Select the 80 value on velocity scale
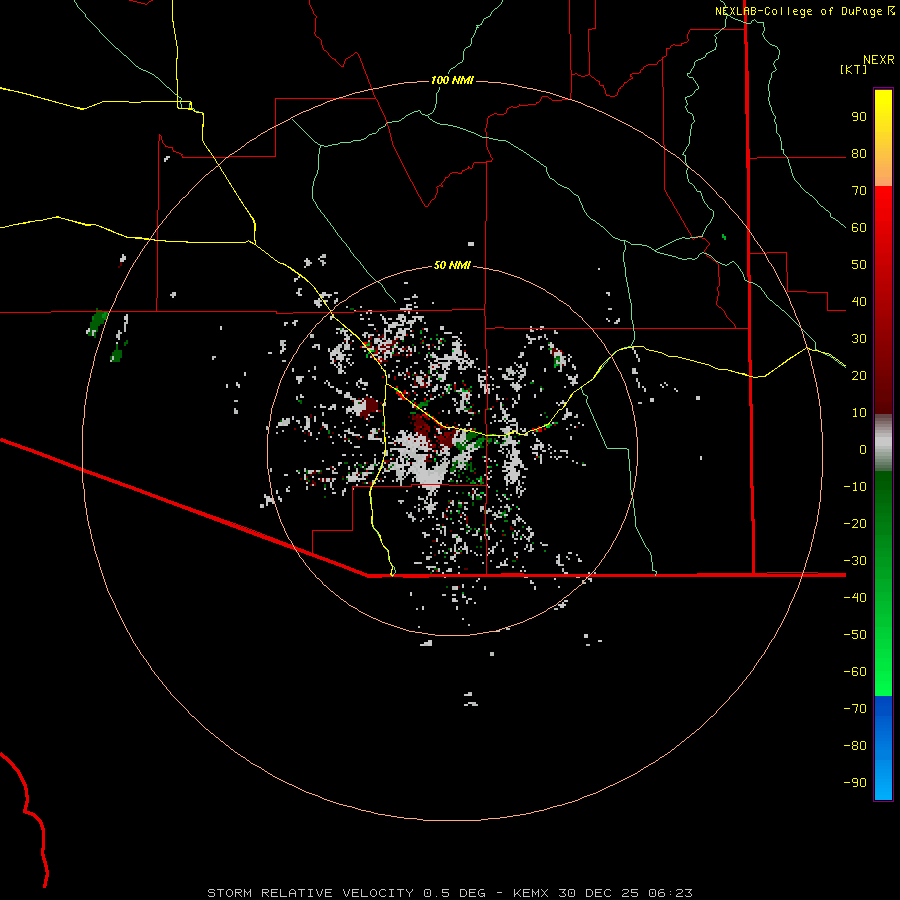 859,154
